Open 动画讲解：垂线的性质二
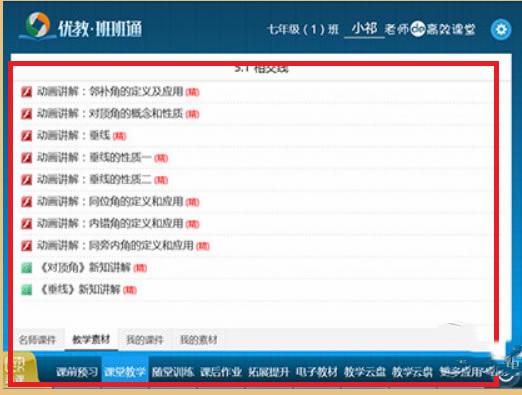The height and width of the screenshot is (395, 522). pos(94,180)
